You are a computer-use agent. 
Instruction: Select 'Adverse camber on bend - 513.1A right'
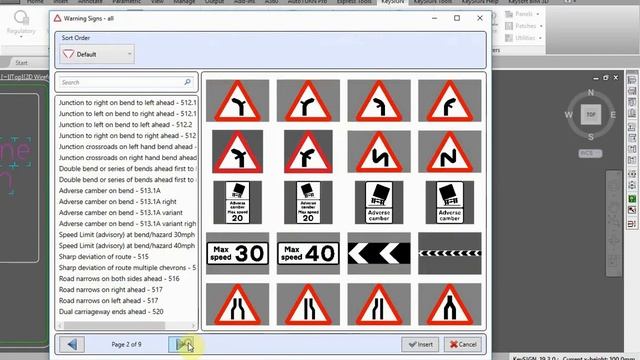(x=118, y=202)
